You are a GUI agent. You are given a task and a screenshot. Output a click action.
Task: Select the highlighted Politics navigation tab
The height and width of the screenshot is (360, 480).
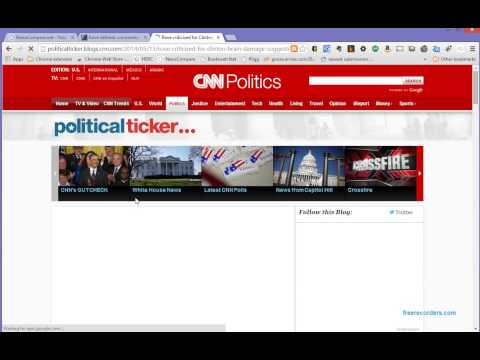(177, 103)
